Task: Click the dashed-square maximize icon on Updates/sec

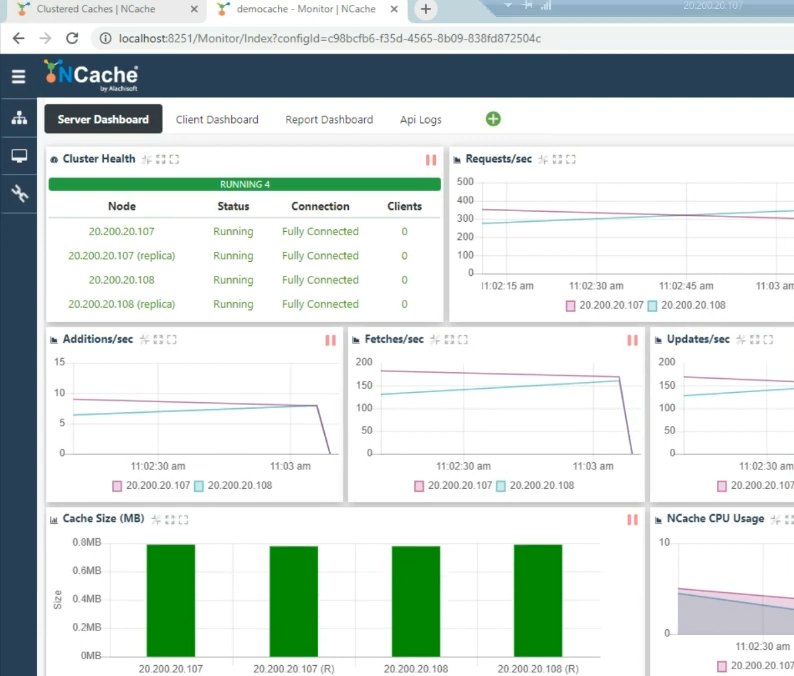Action: pos(755,340)
